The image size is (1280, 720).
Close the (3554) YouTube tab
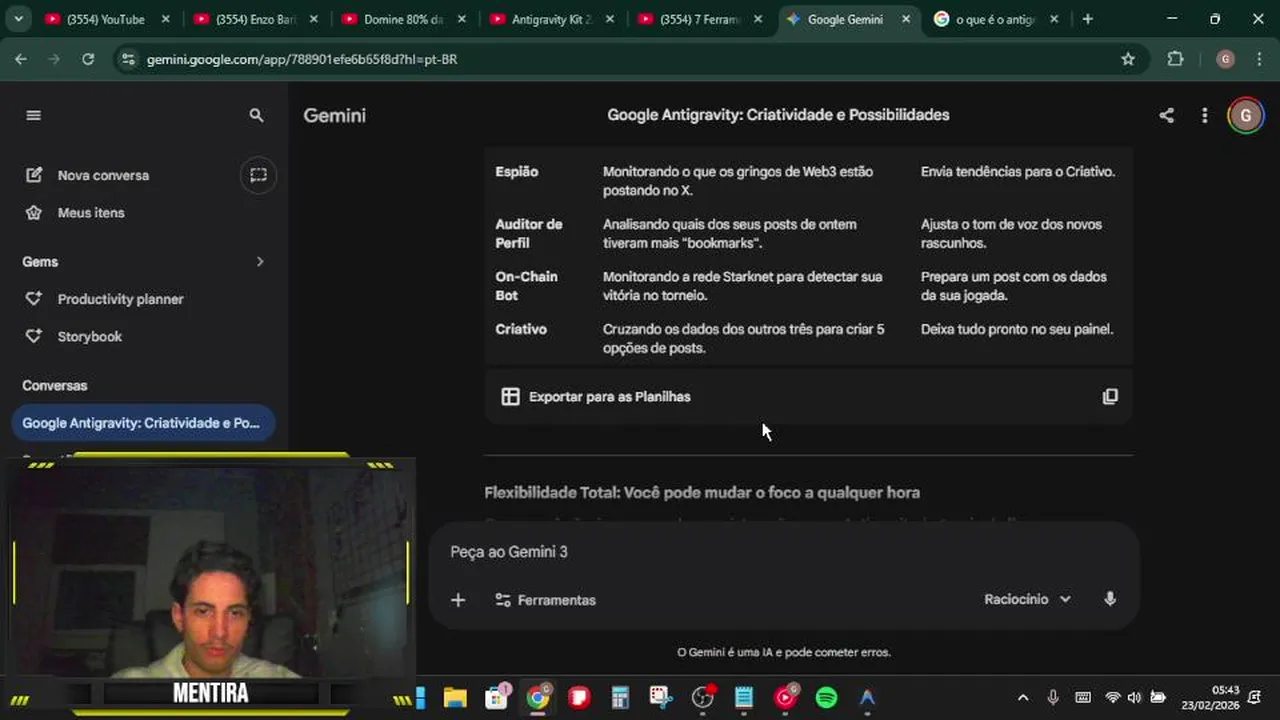click(166, 19)
